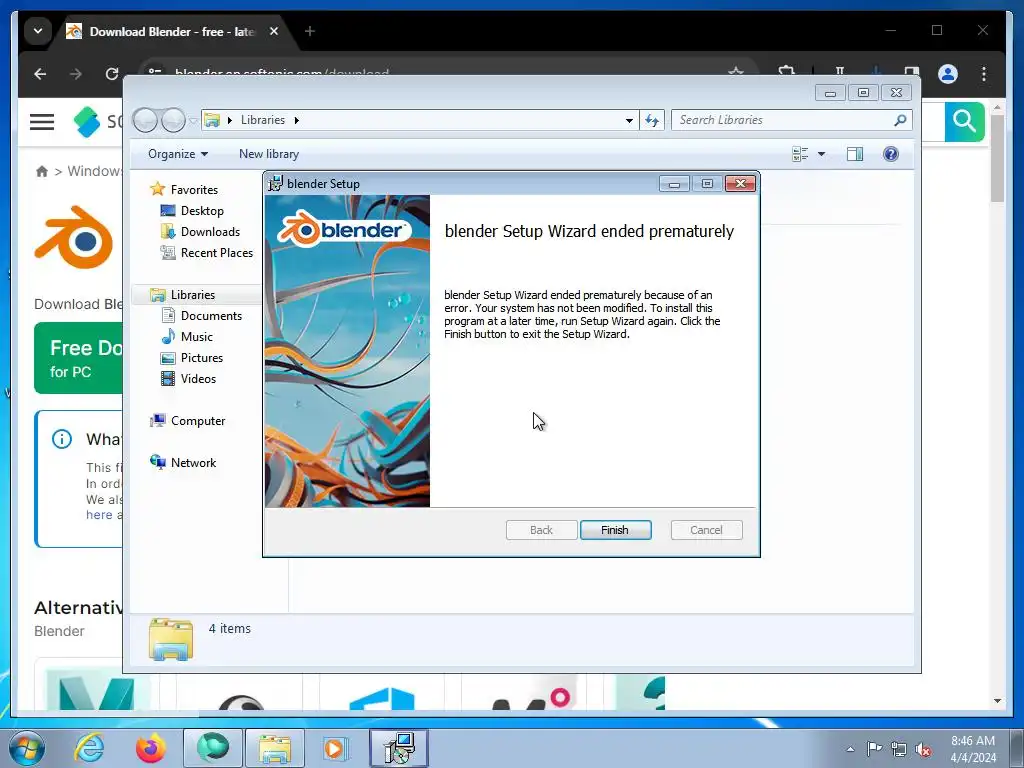This screenshot has width=1024, height=768.
Task: Click the installer icon in taskbar
Action: coord(399,748)
